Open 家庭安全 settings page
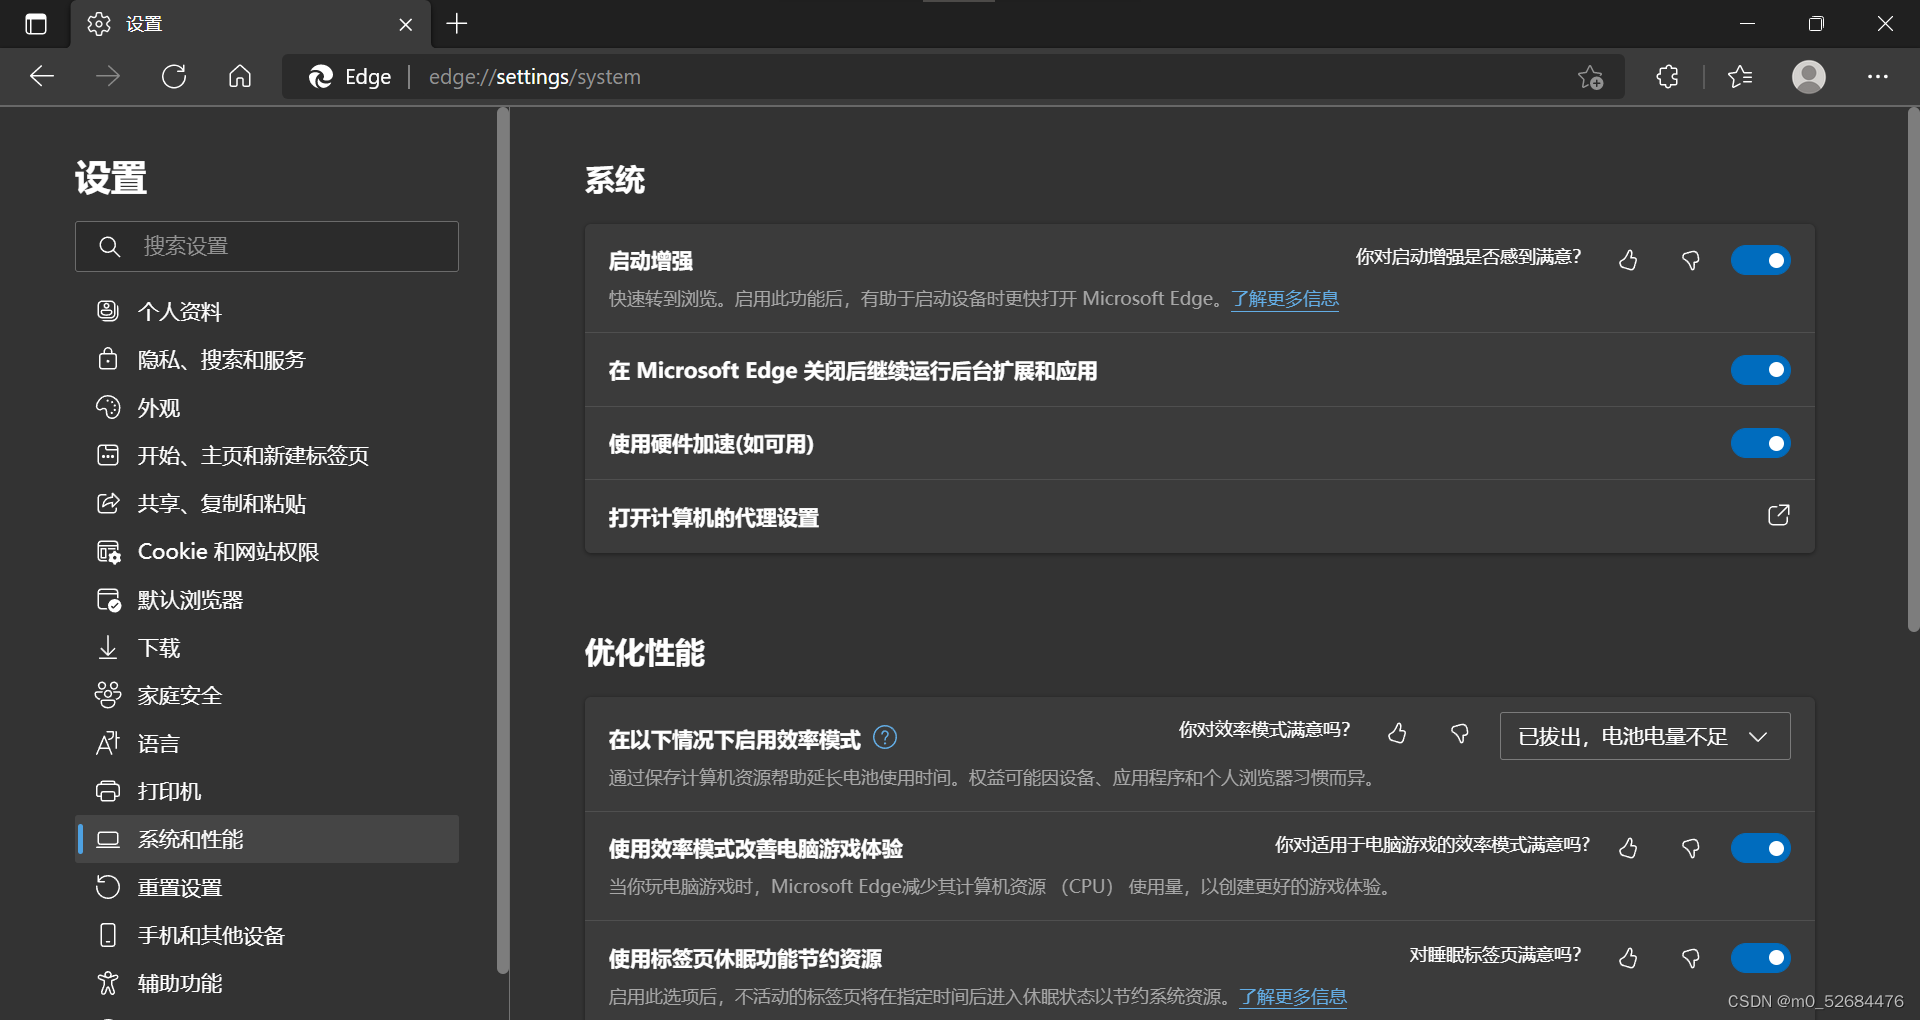 click(267, 696)
